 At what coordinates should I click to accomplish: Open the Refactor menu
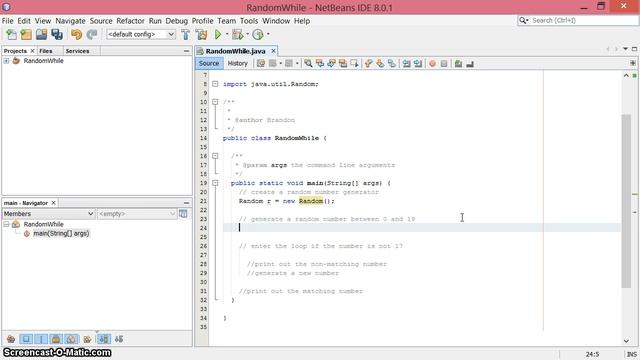130,21
